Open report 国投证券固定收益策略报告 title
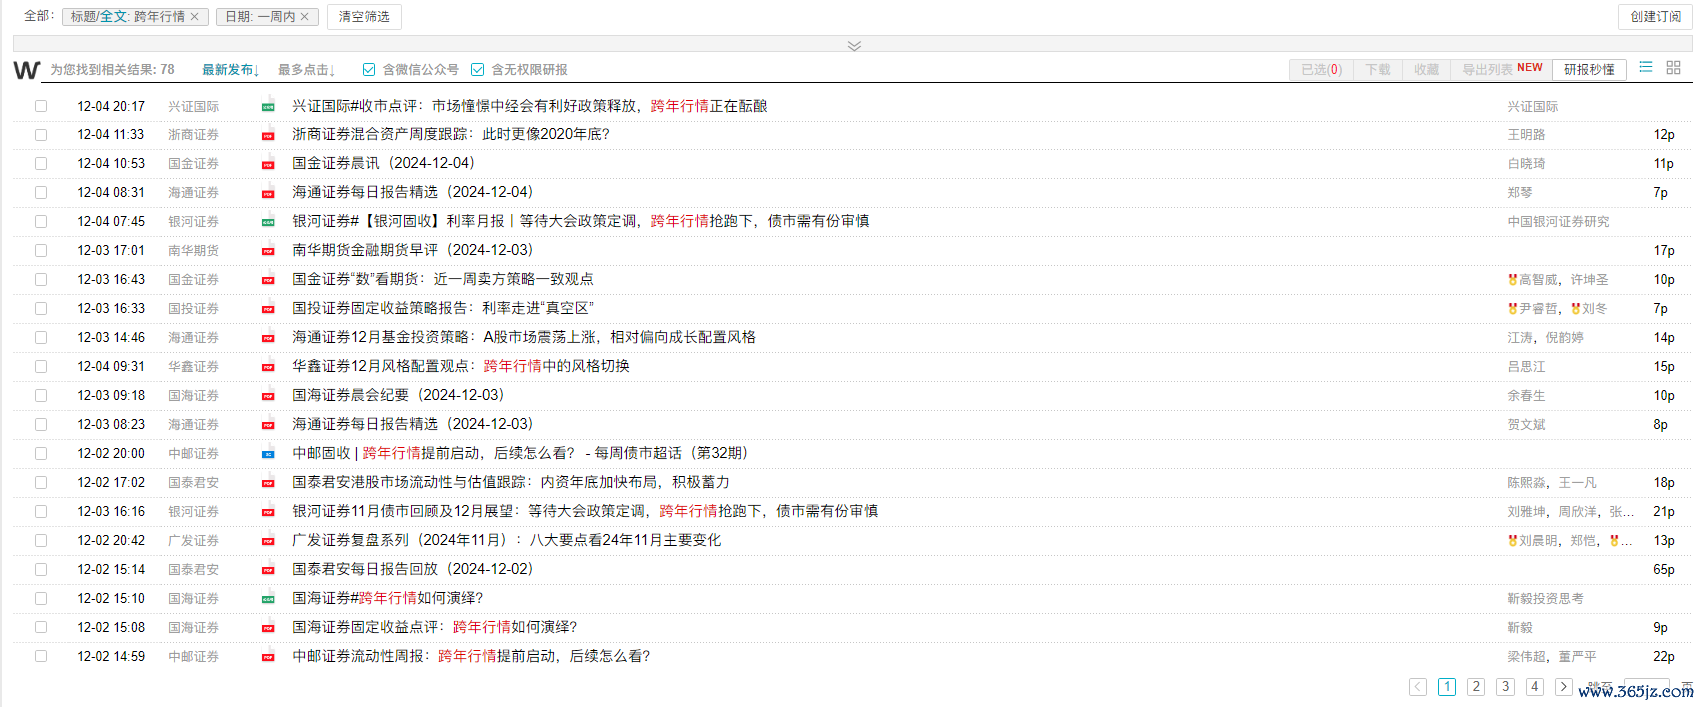Screen dimensions: 1701x707 (x=443, y=309)
